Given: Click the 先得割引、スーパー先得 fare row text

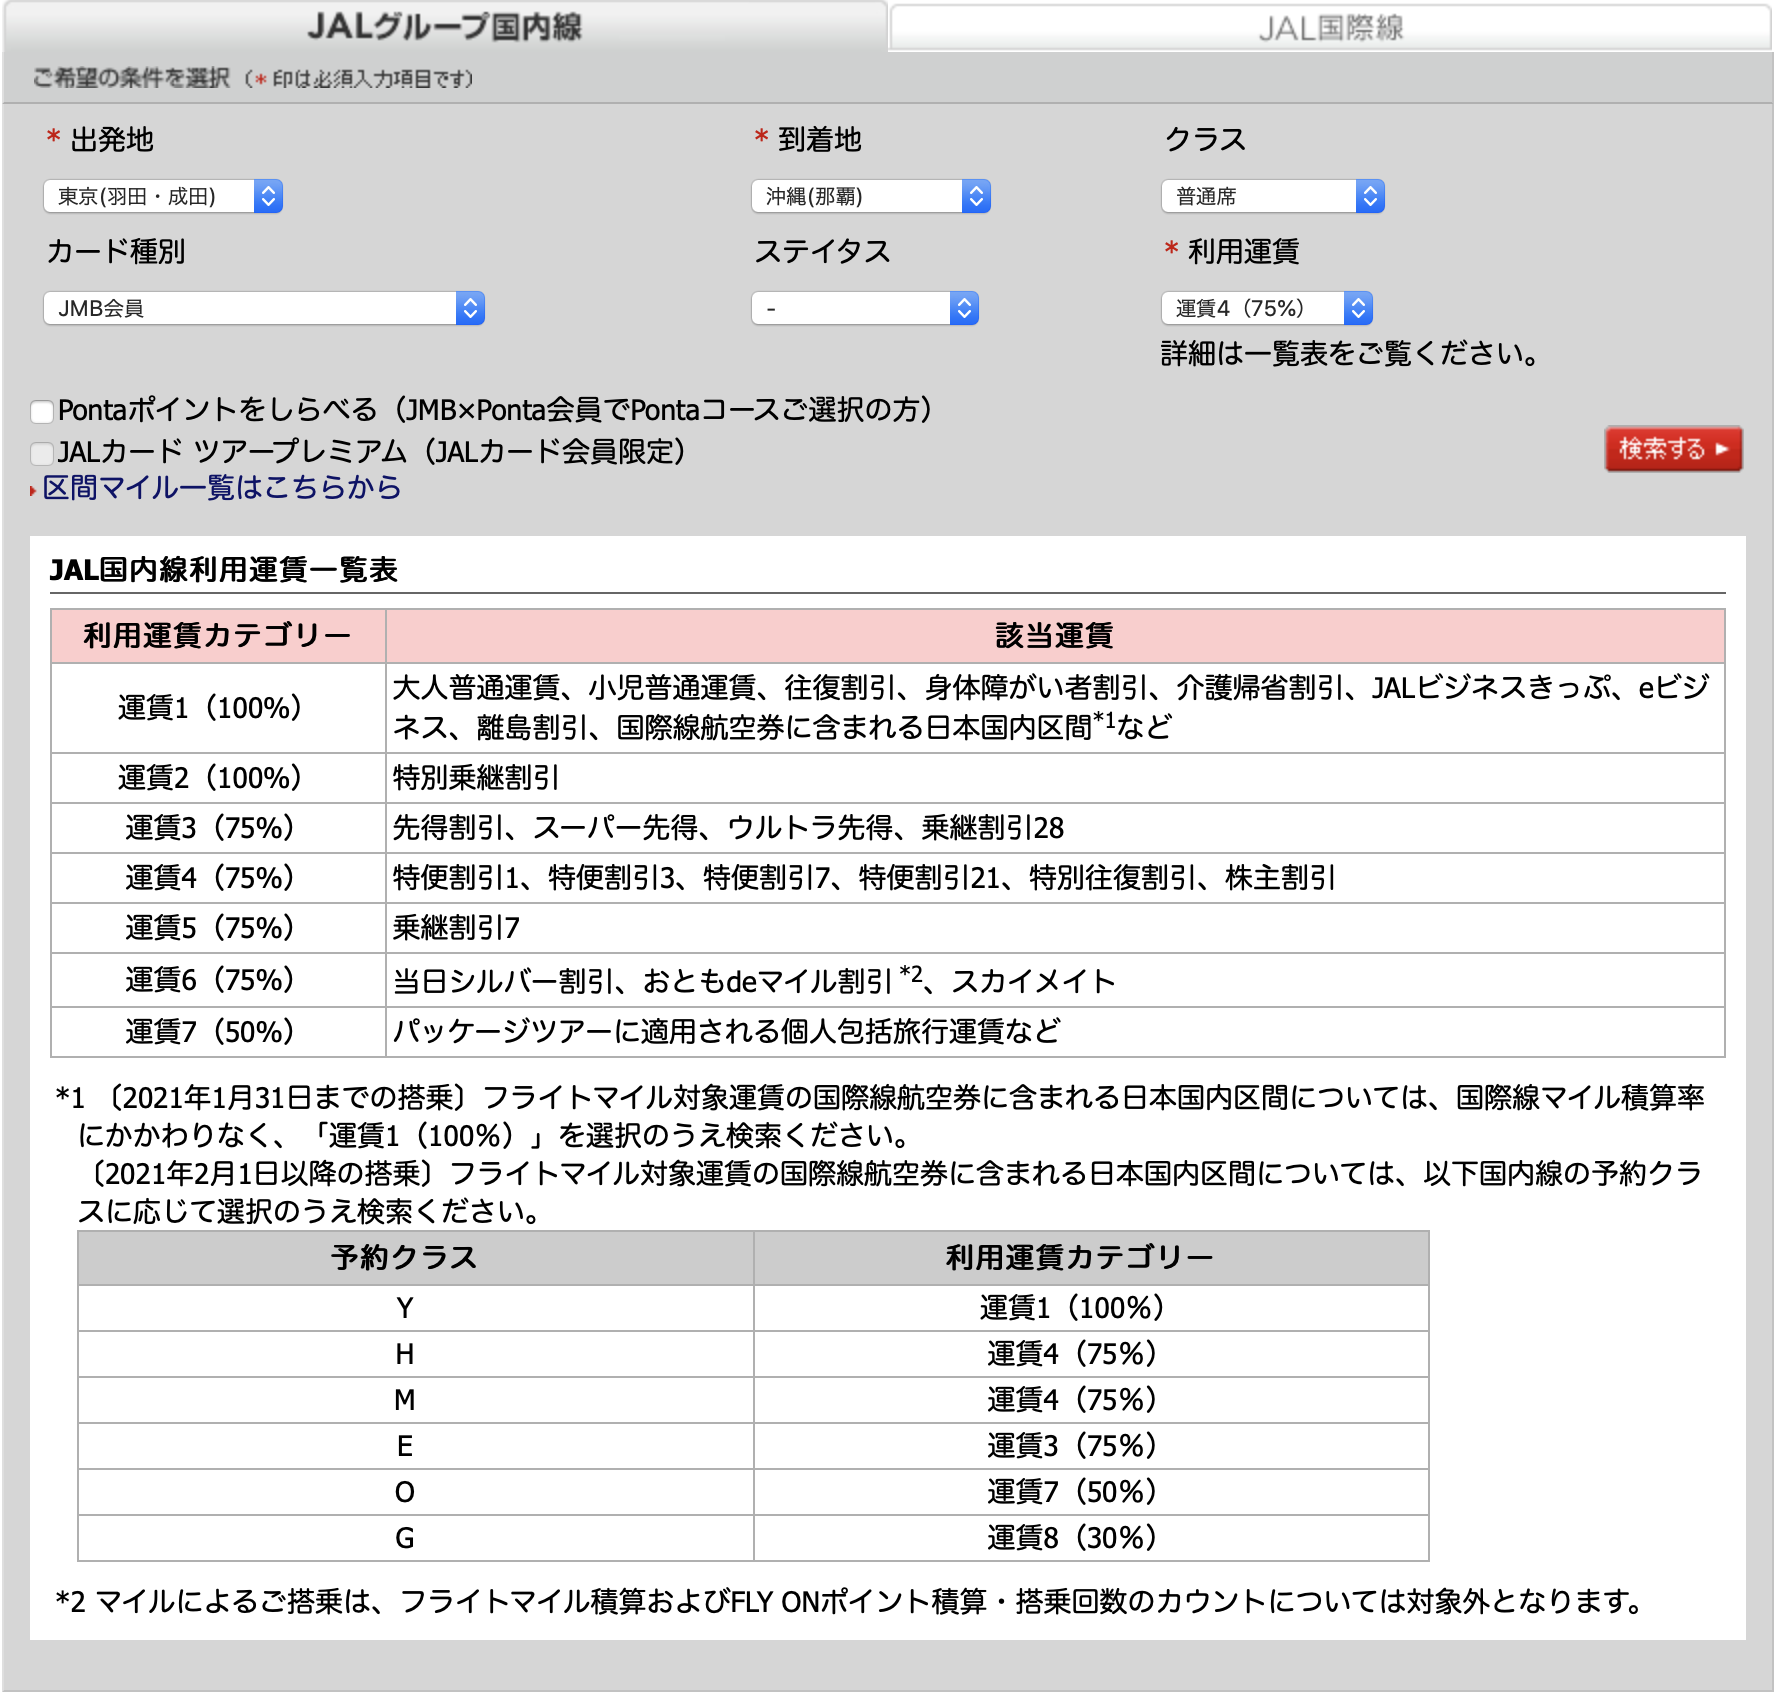Looking at the screenshot, I should coord(728,828).
